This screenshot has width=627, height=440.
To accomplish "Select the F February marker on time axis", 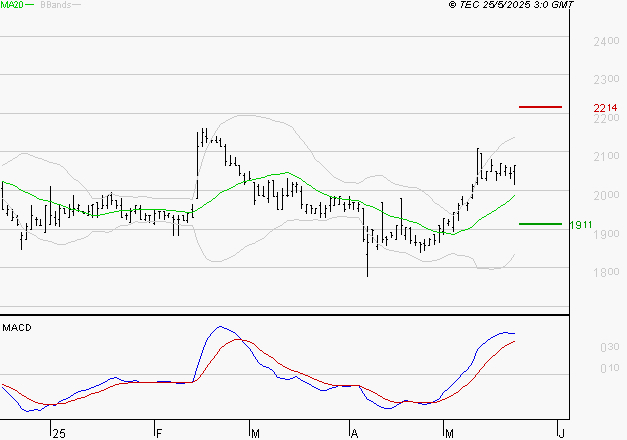I will tap(159, 434).
